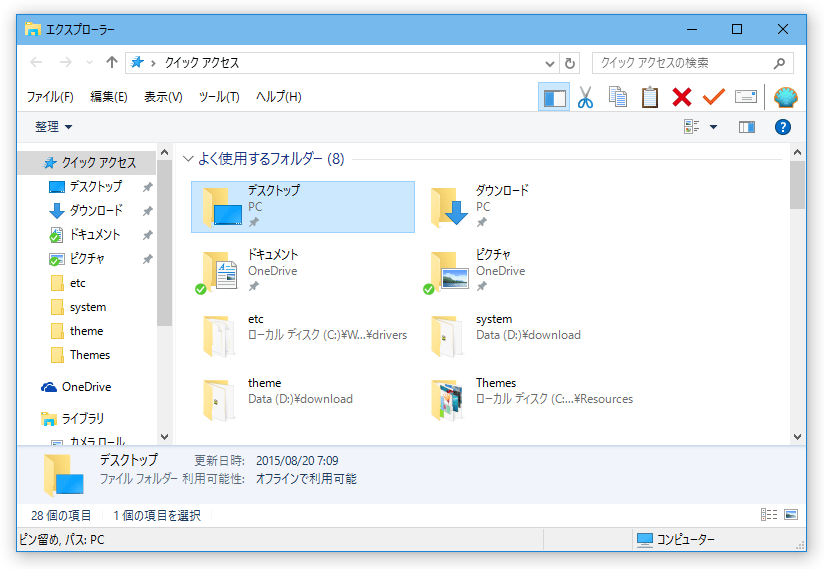Switch to large icons view in status bar
824x569 pixels.
791,515
